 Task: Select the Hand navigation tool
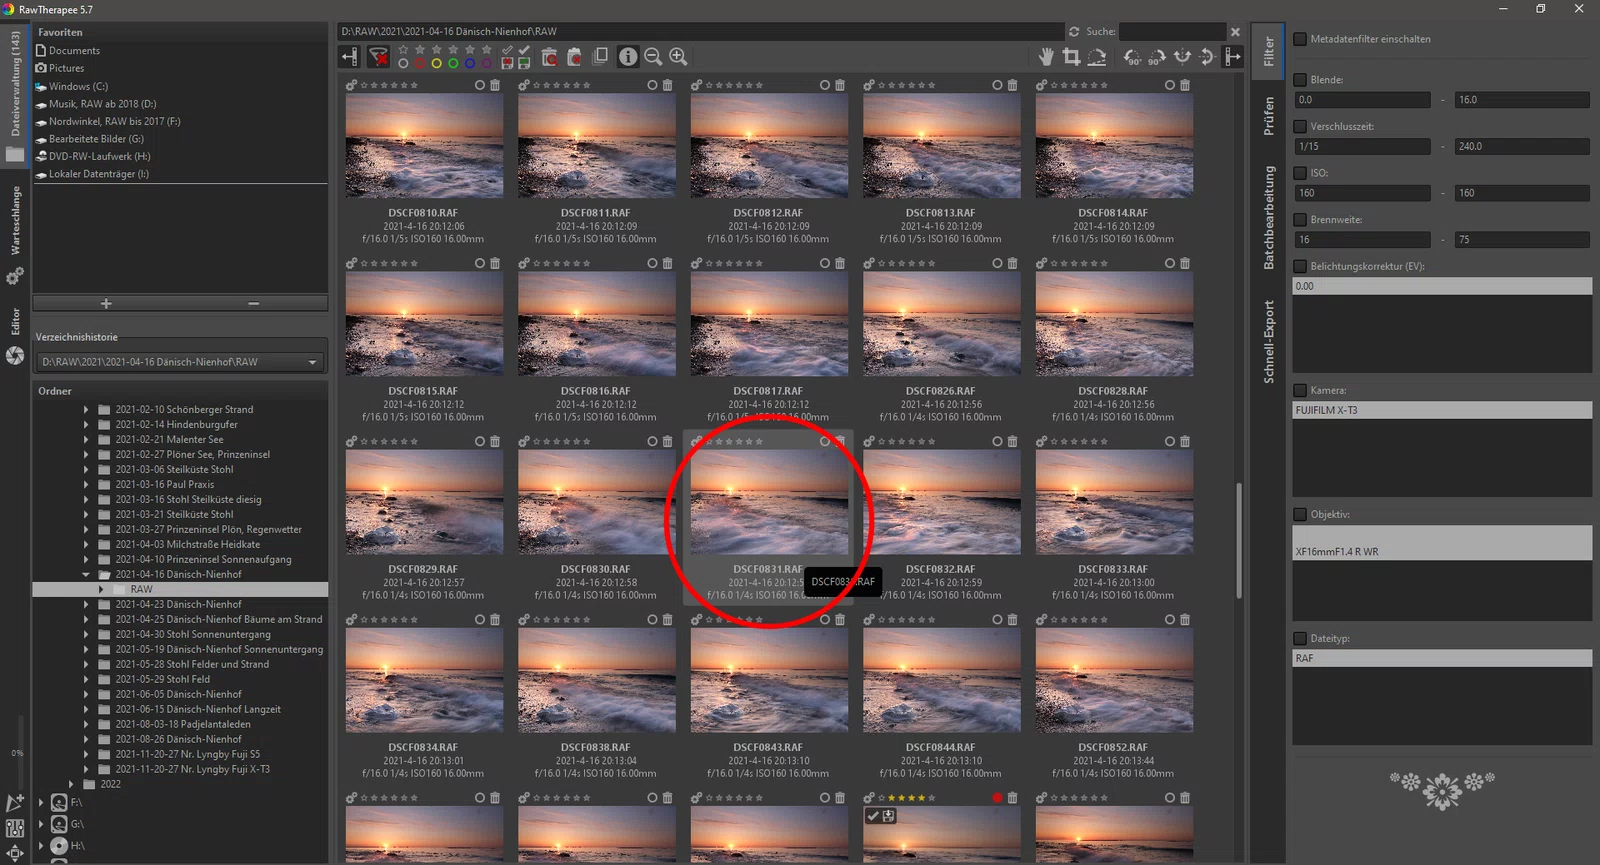pos(1046,57)
